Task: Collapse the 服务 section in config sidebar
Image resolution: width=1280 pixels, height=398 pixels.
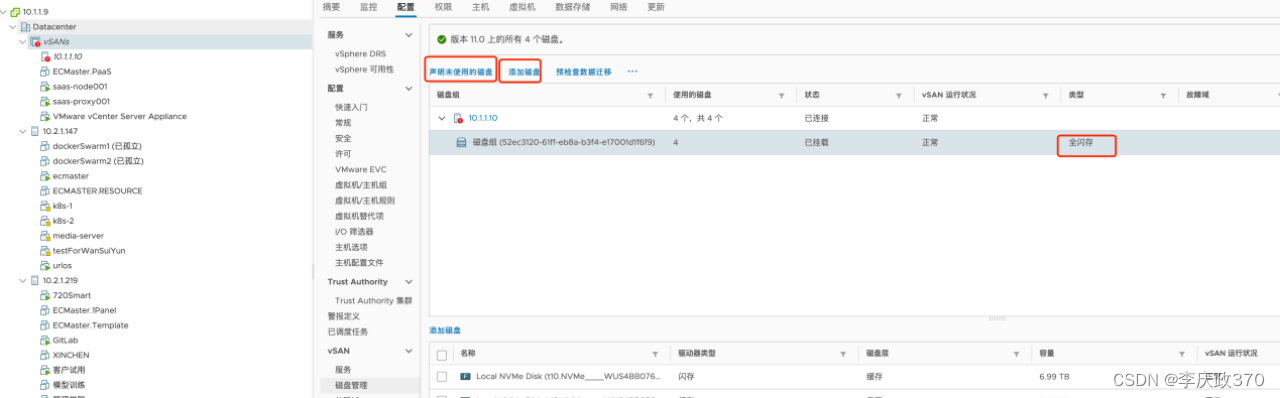Action: (x=408, y=35)
